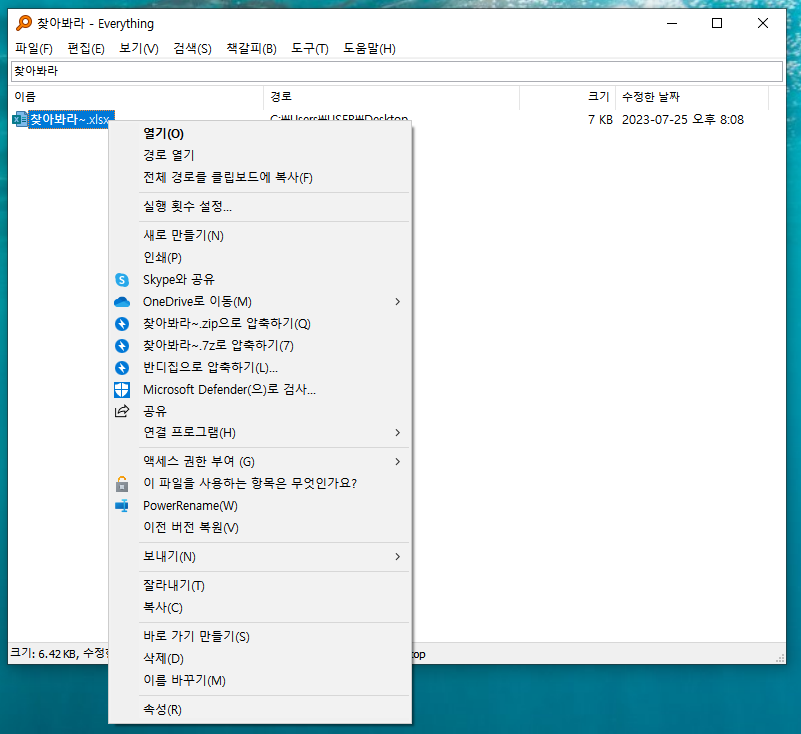Click the Microsoft Defender shield icon
The height and width of the screenshot is (734, 801).
coord(122,390)
